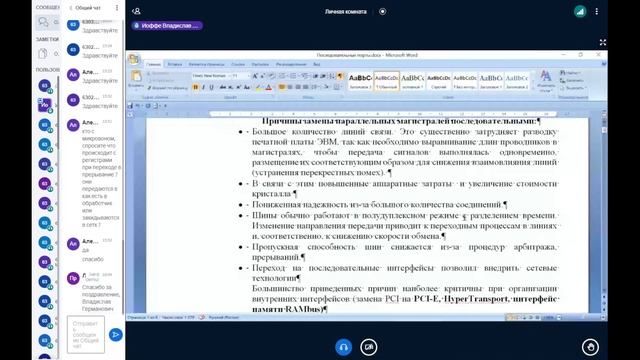640x360 pixels.
Task: Open Word Help question mark icon
Action: 604,64
